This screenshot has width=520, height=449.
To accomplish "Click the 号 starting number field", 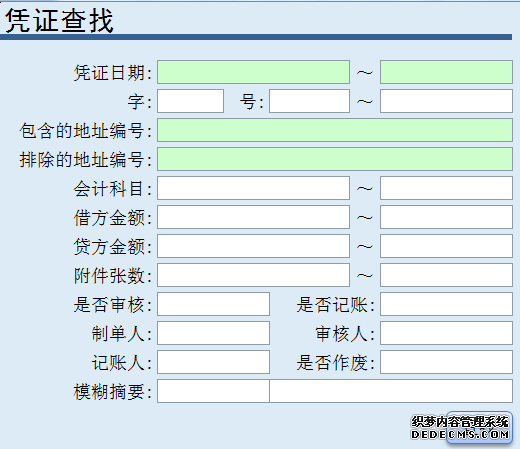I will click(309, 101).
